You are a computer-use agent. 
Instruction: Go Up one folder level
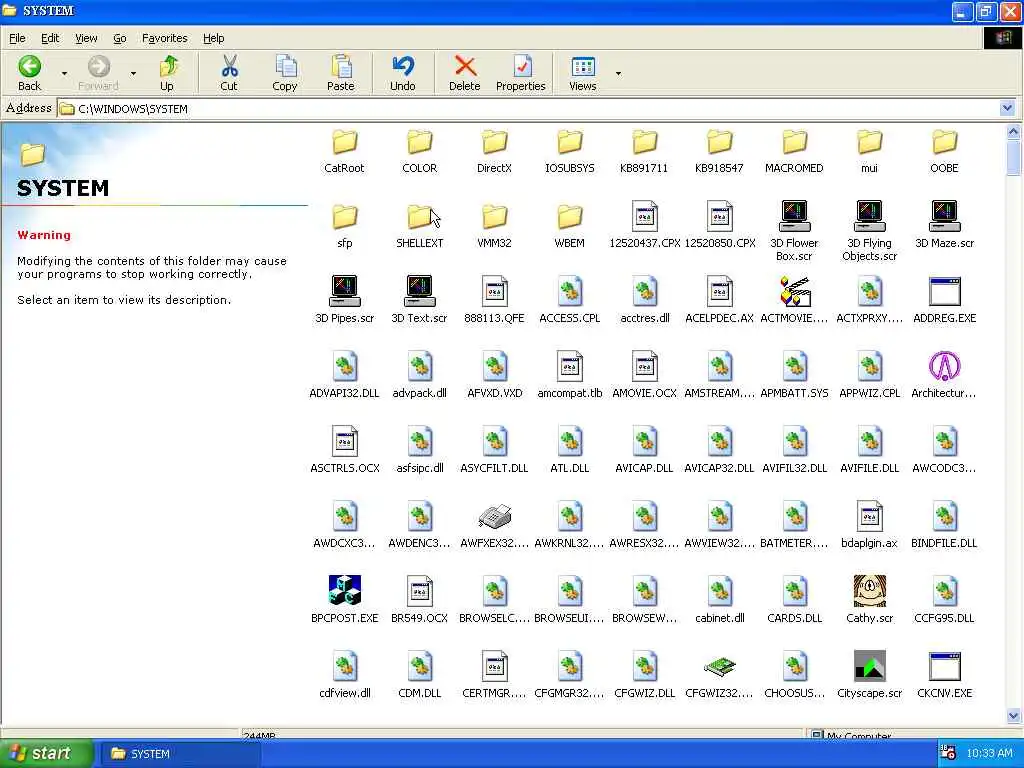click(167, 72)
